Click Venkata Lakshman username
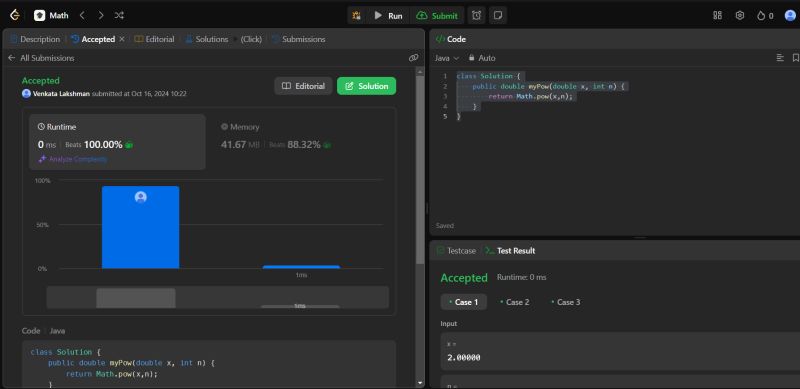 pos(62,94)
